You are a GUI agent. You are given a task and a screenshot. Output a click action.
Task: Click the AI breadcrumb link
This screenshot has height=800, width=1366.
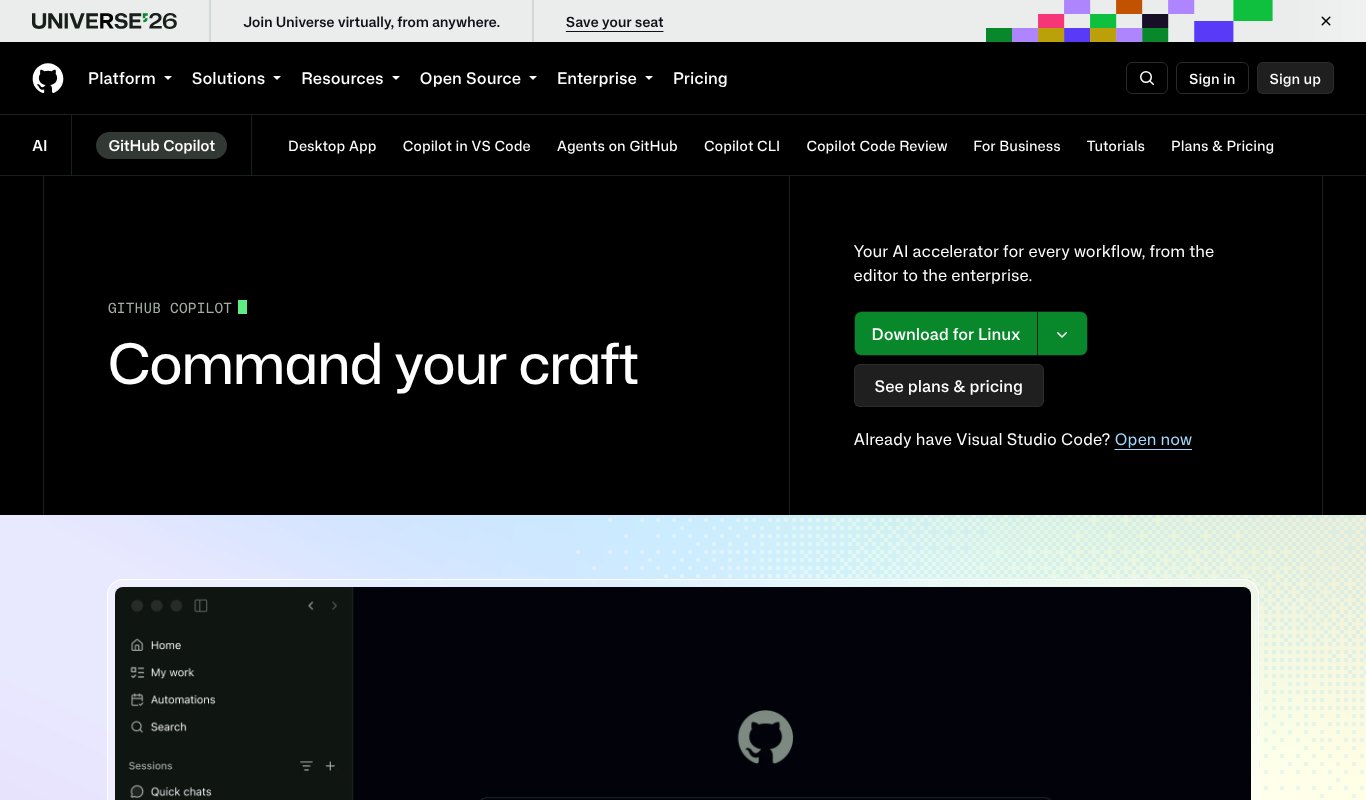[x=40, y=146]
